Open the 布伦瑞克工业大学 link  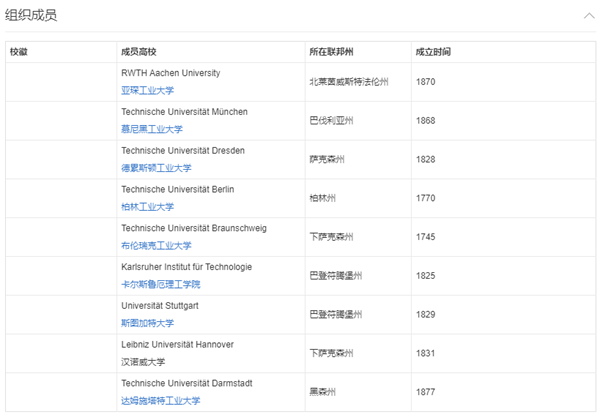(156, 246)
